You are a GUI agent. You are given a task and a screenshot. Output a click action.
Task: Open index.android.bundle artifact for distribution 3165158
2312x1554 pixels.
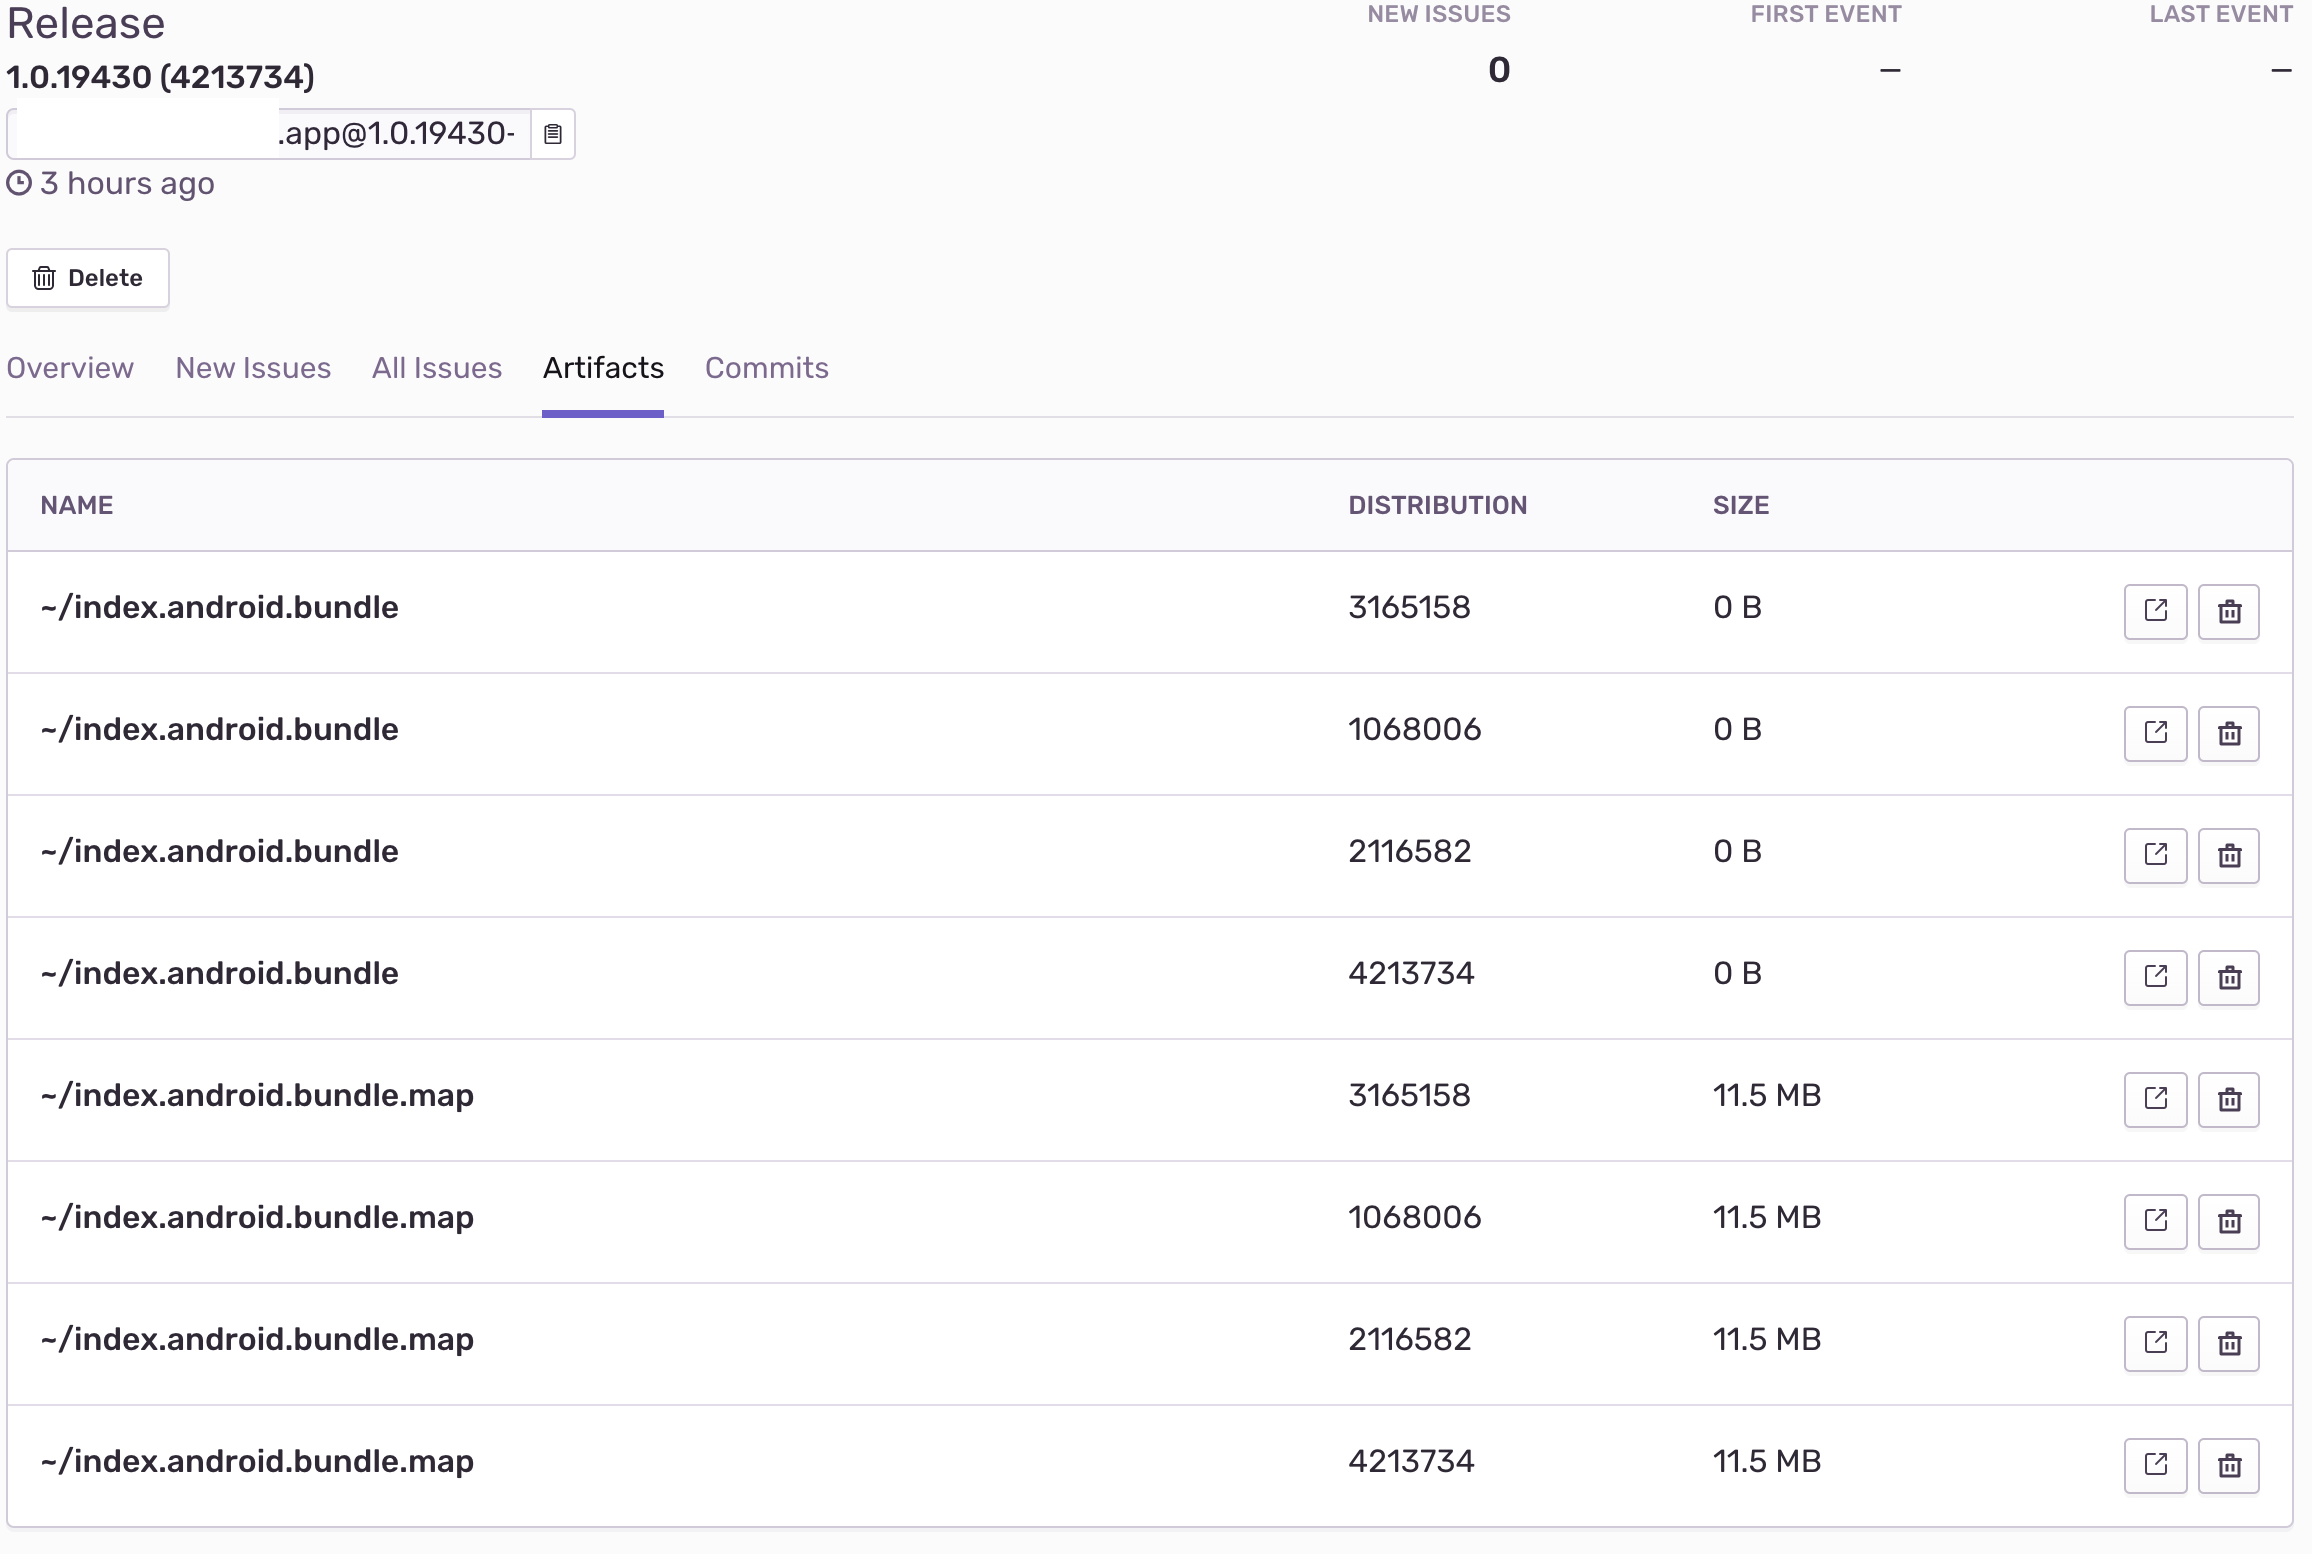pyautogui.click(x=2155, y=611)
